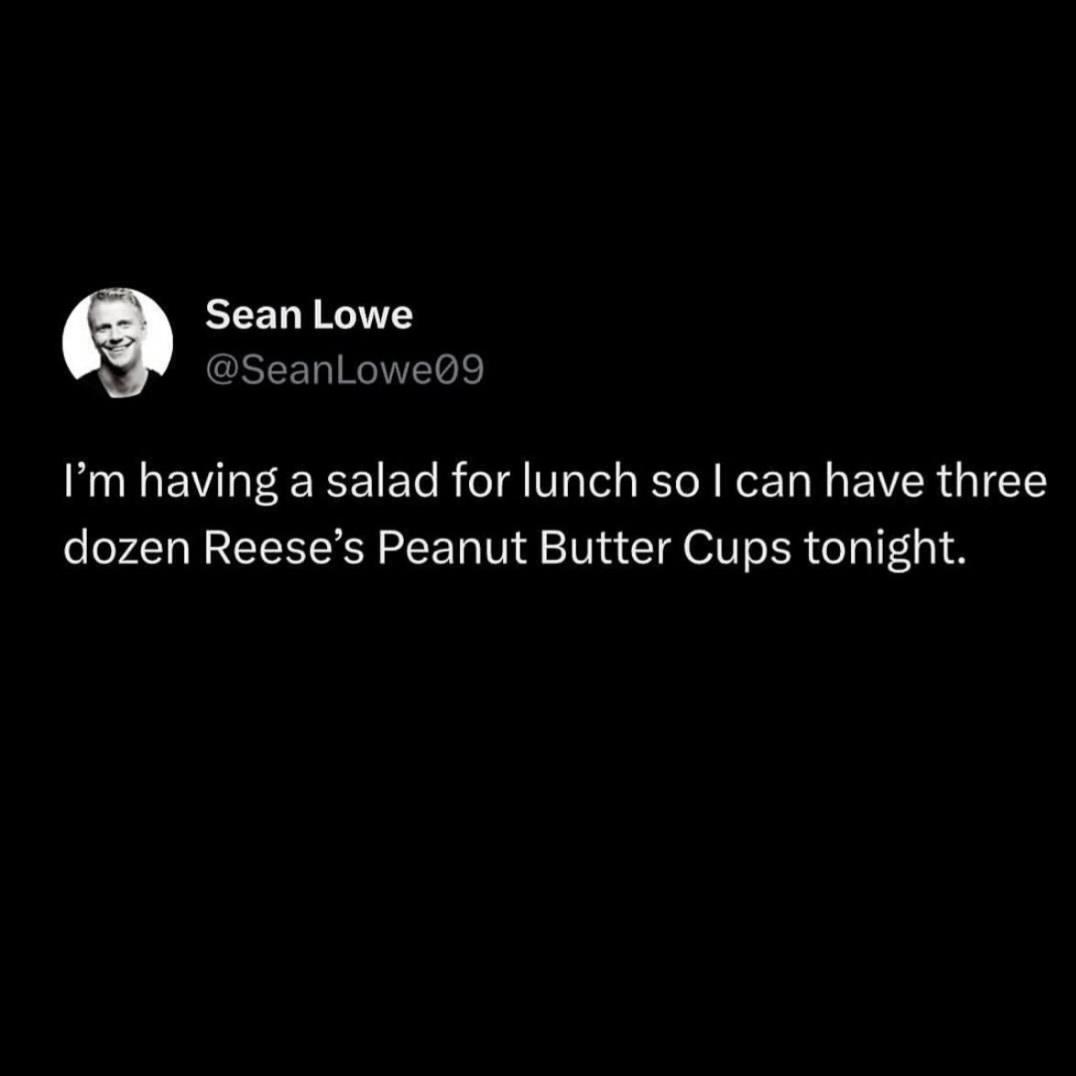The image size is (1076, 1076).
Task: Open the @SeanLowe09 handle link
Action: click(x=344, y=370)
